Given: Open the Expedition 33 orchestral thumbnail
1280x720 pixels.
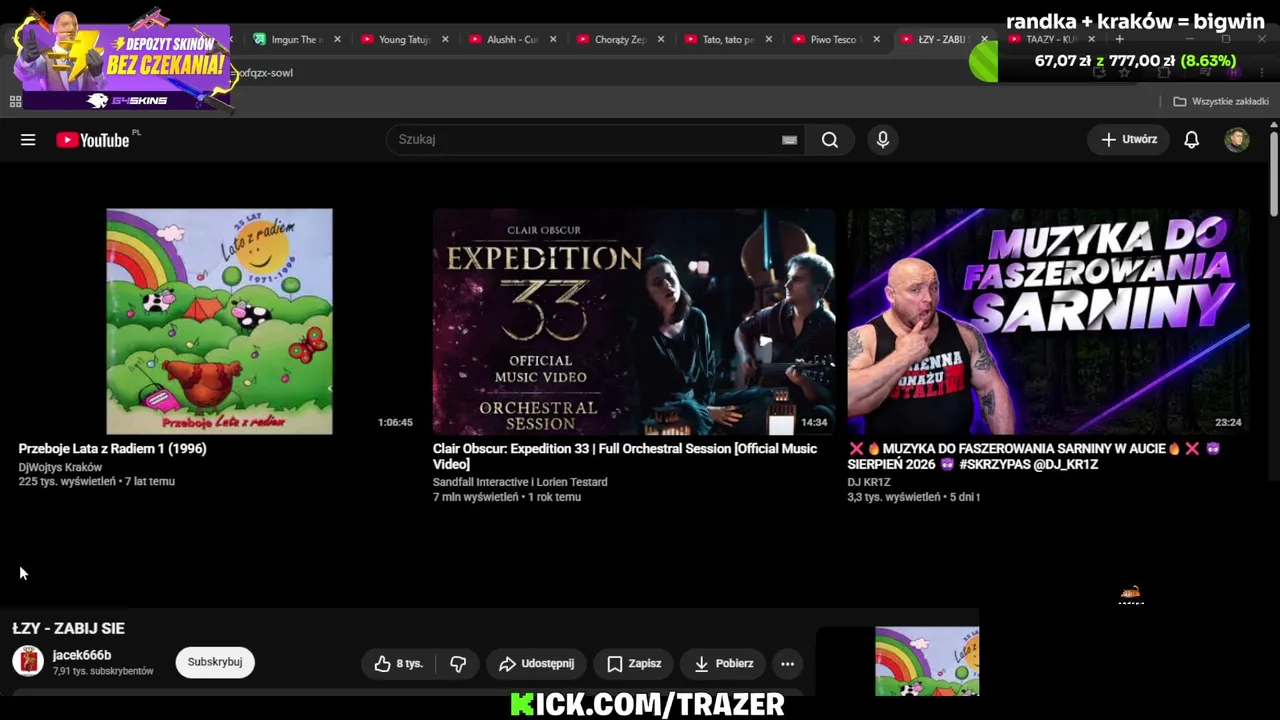Looking at the screenshot, I should point(634,321).
